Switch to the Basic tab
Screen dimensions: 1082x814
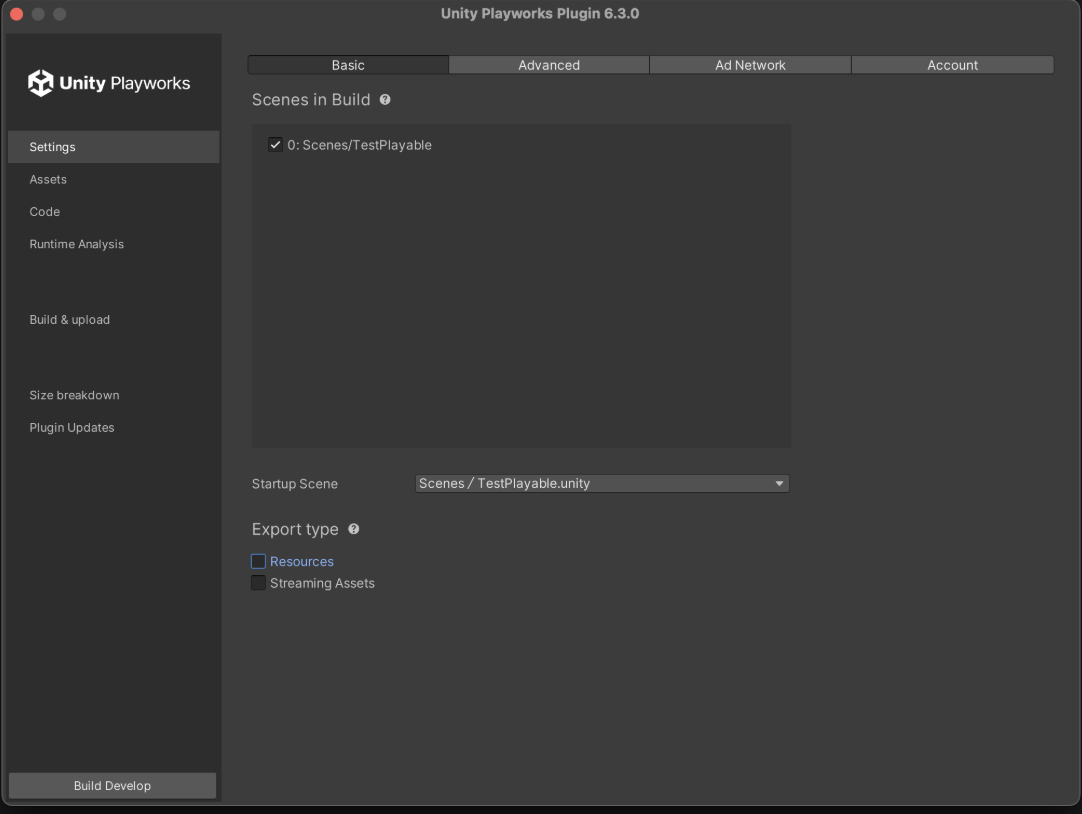click(348, 65)
